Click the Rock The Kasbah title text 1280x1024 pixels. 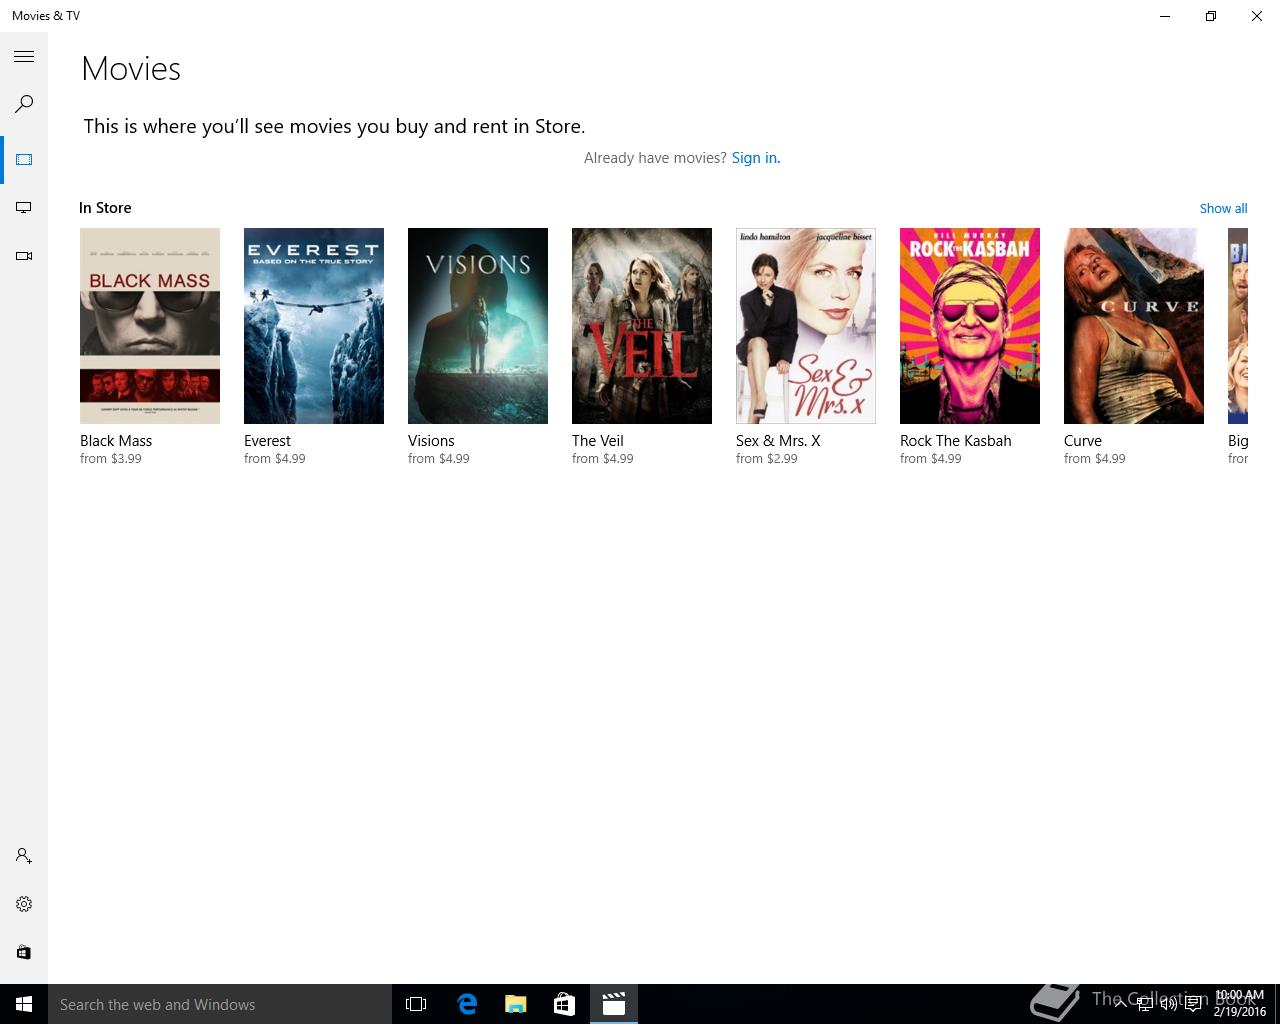(x=956, y=441)
